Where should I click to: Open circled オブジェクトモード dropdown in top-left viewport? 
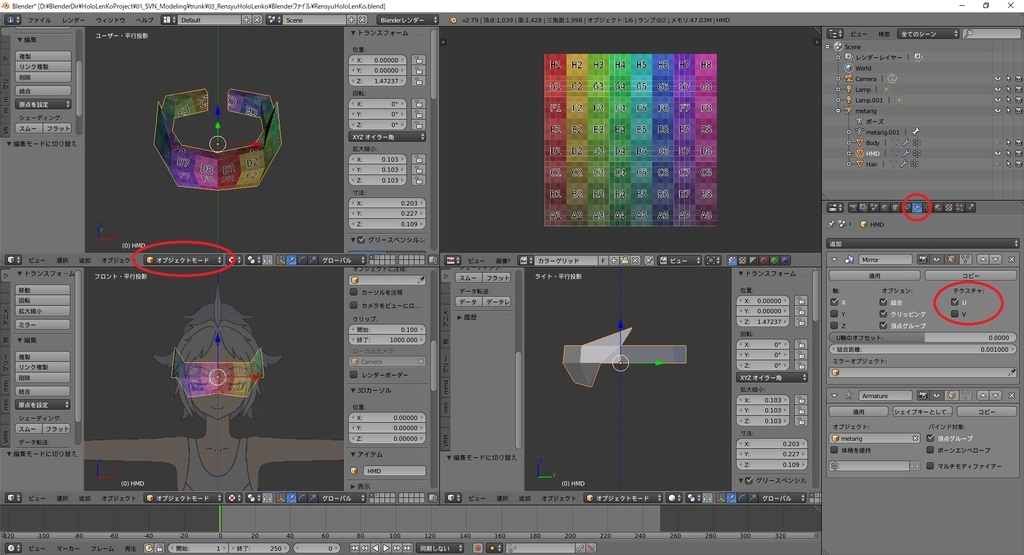pos(185,260)
